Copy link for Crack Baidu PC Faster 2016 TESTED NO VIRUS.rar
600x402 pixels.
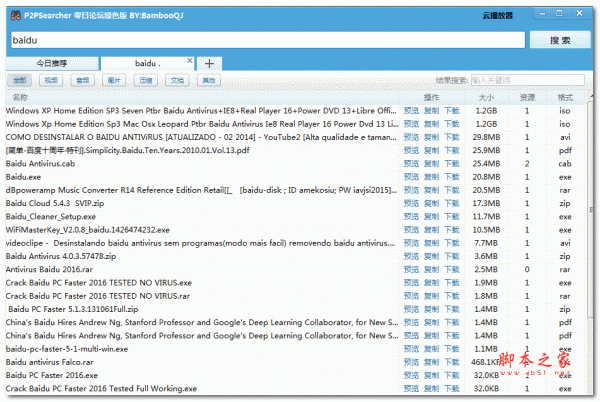pos(431,296)
